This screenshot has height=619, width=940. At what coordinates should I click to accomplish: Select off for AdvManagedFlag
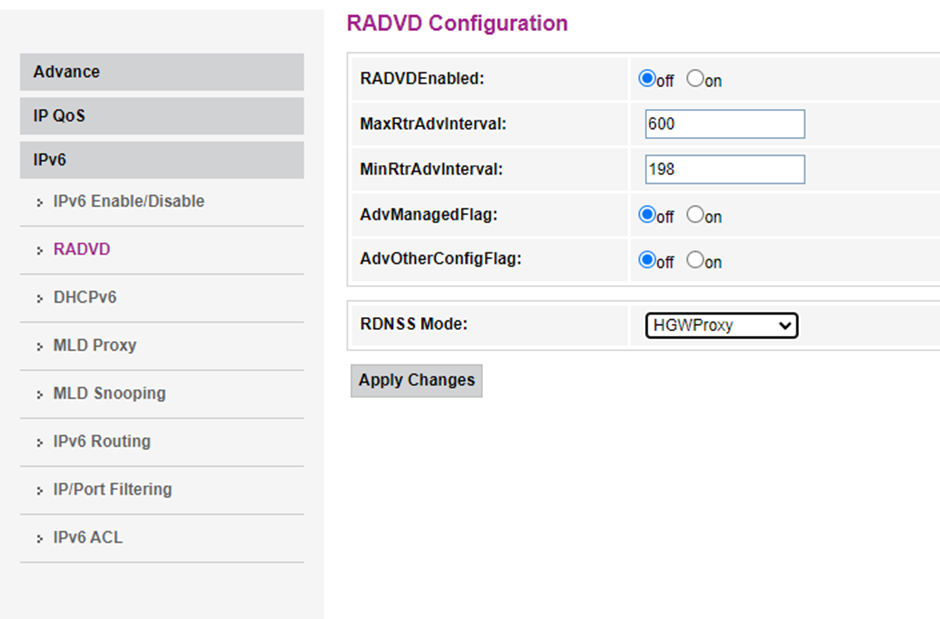tap(647, 215)
